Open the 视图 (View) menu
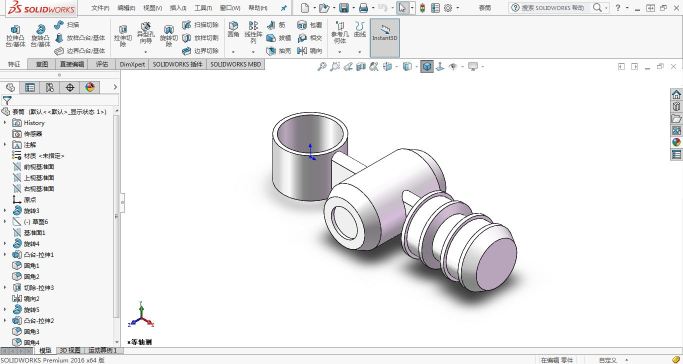The width and height of the screenshot is (683, 364). [x=152, y=8]
